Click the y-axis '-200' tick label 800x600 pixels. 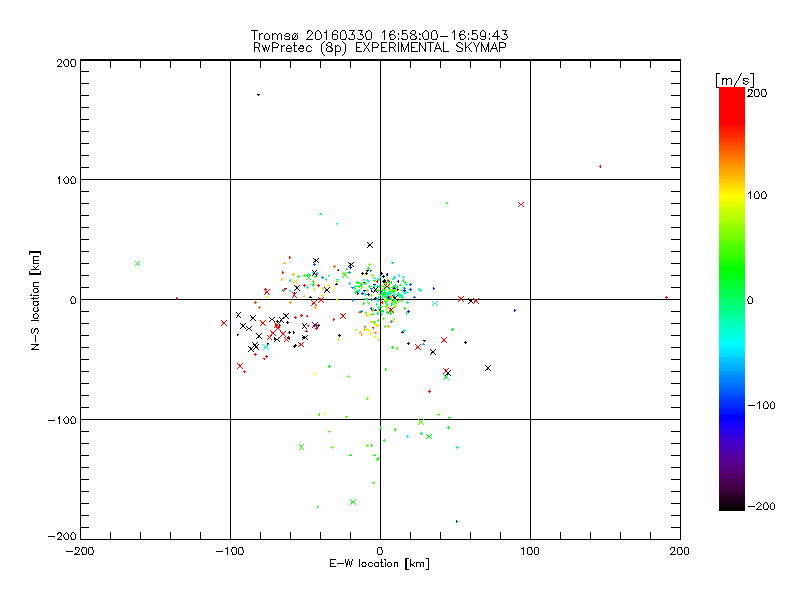pos(62,536)
